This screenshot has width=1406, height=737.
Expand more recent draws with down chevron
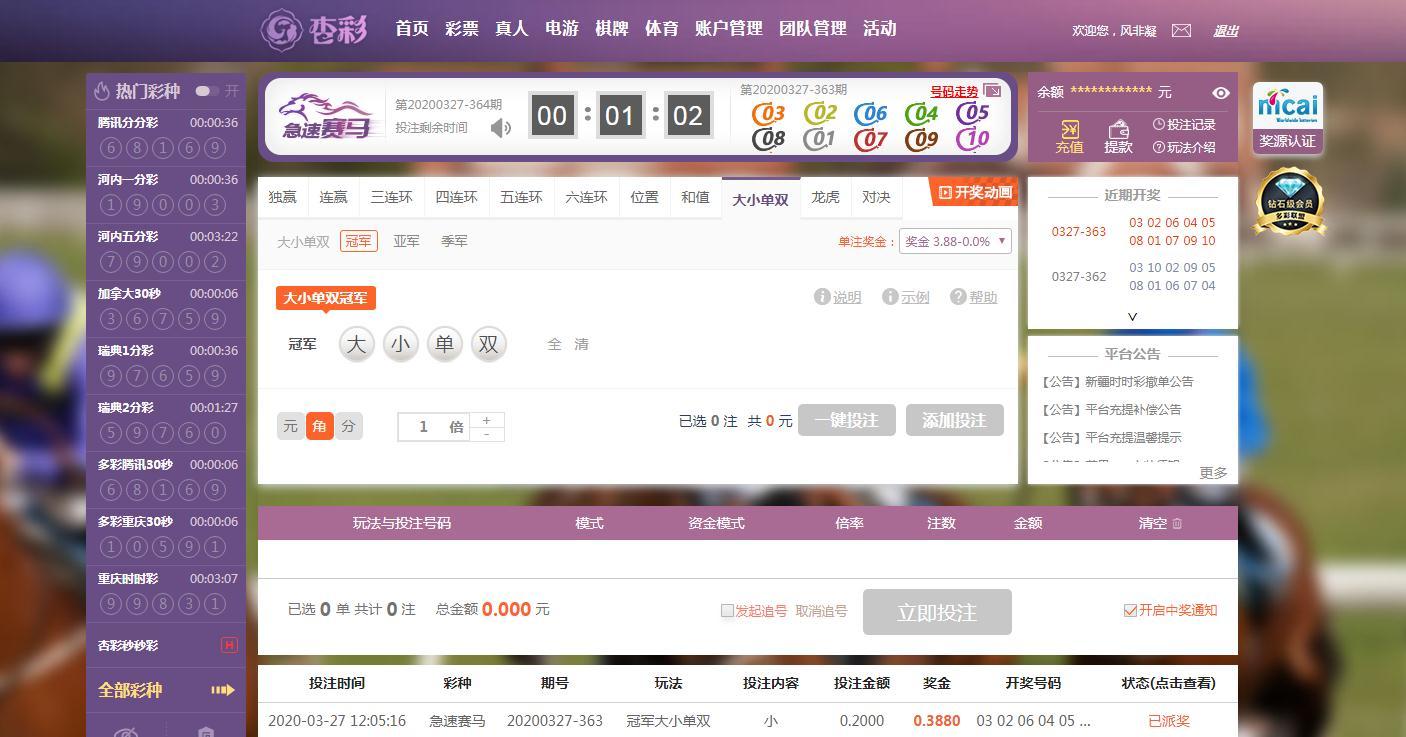1132,316
